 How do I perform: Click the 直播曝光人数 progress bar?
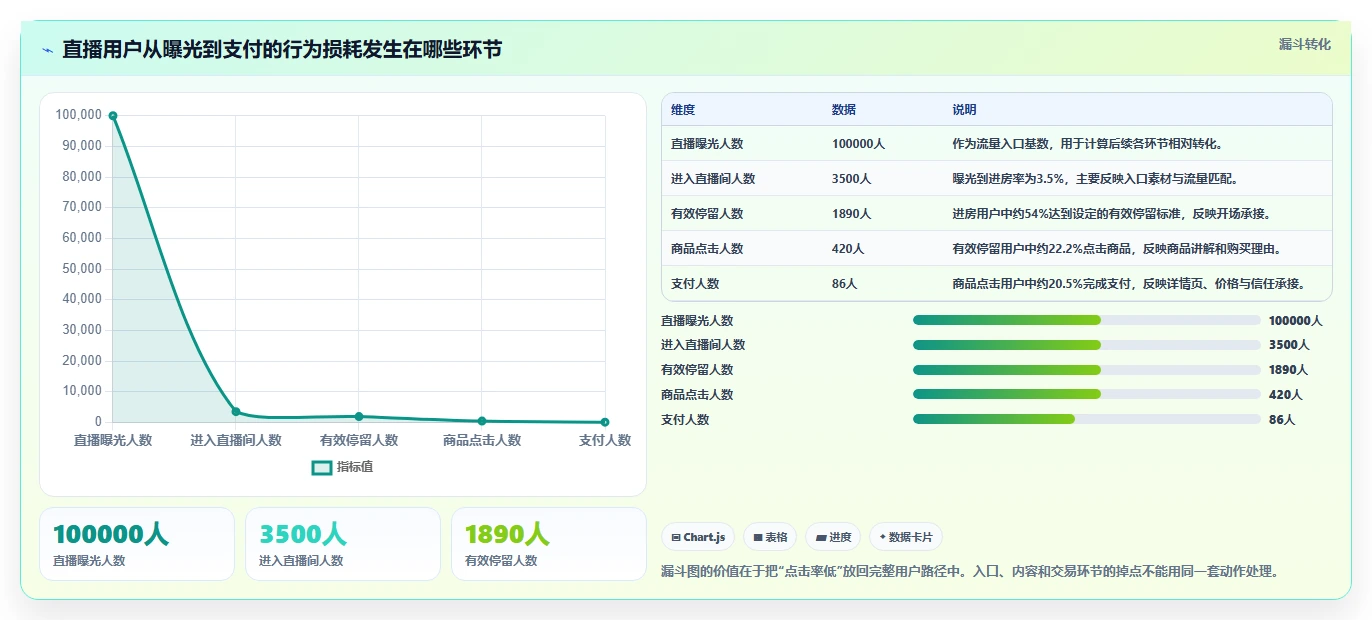click(x=1086, y=320)
